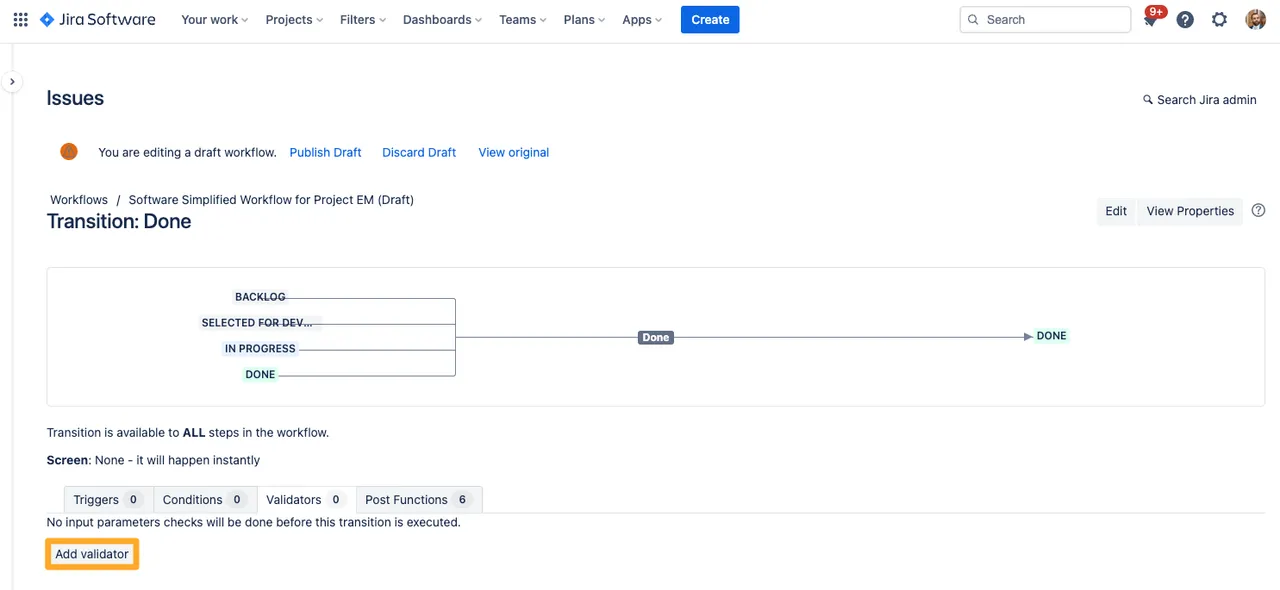Open the Filters menu
This screenshot has height=590, width=1280.
pos(363,19)
